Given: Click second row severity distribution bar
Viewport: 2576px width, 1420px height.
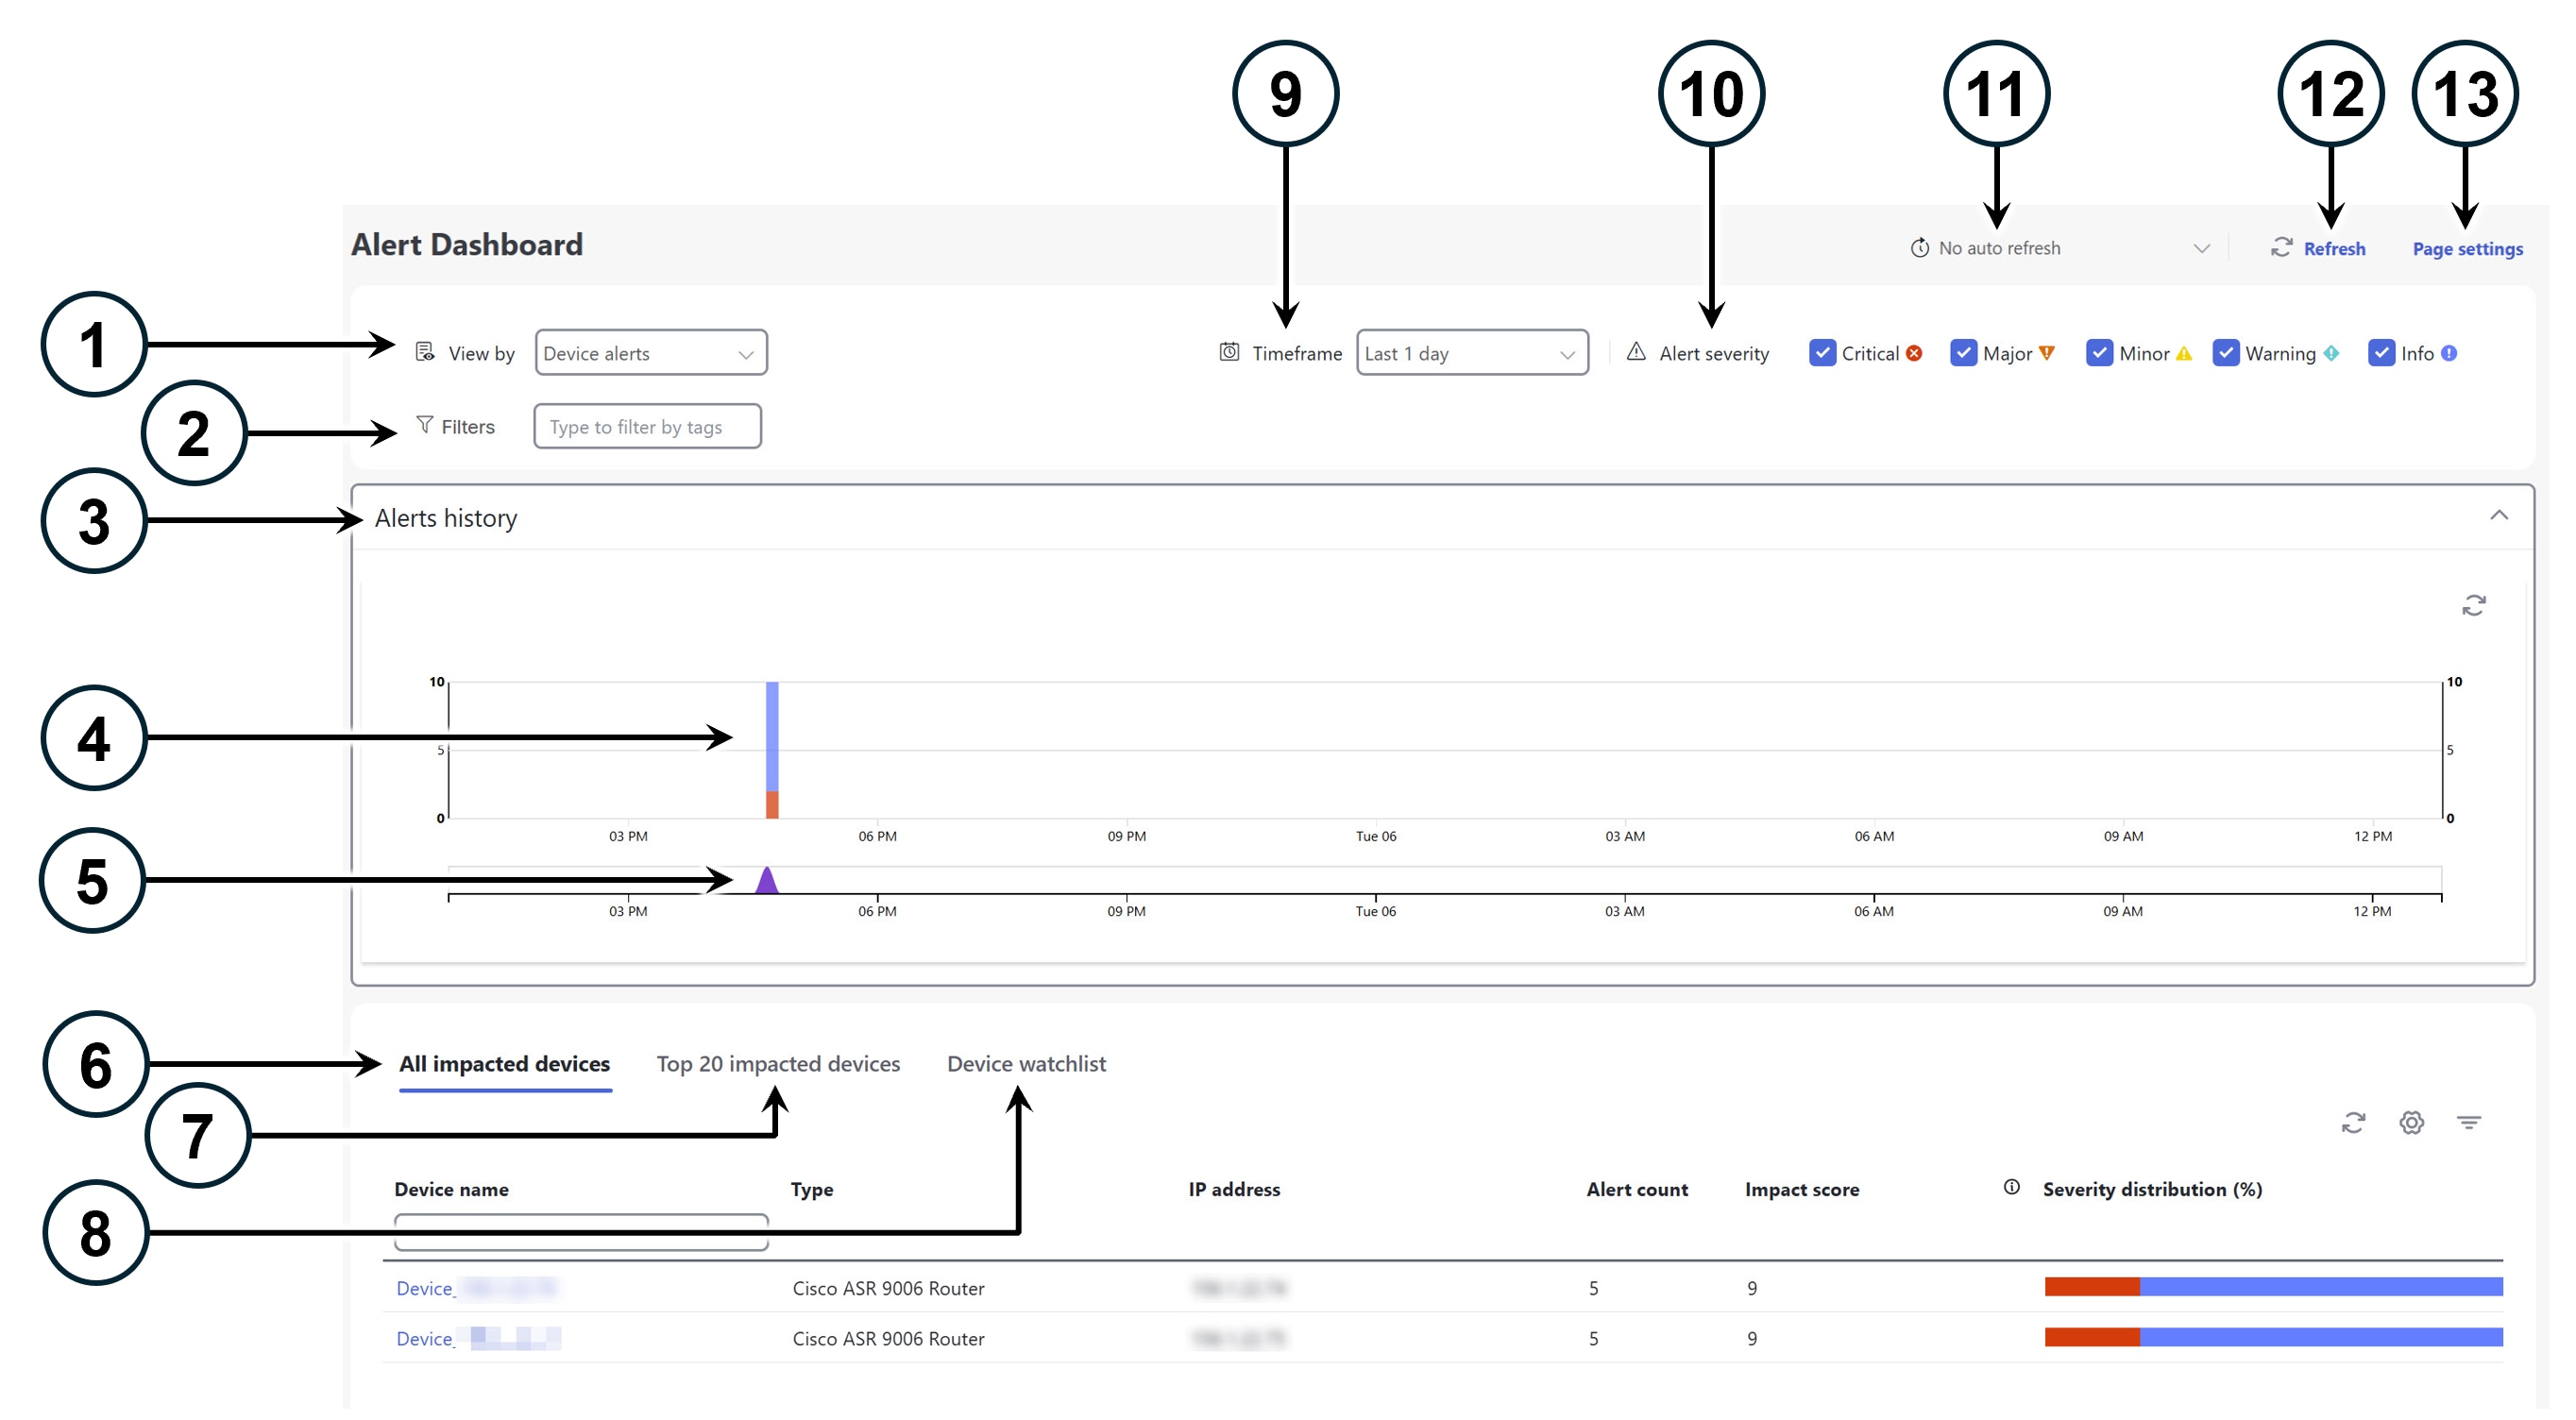Looking at the screenshot, I should 2273,1337.
